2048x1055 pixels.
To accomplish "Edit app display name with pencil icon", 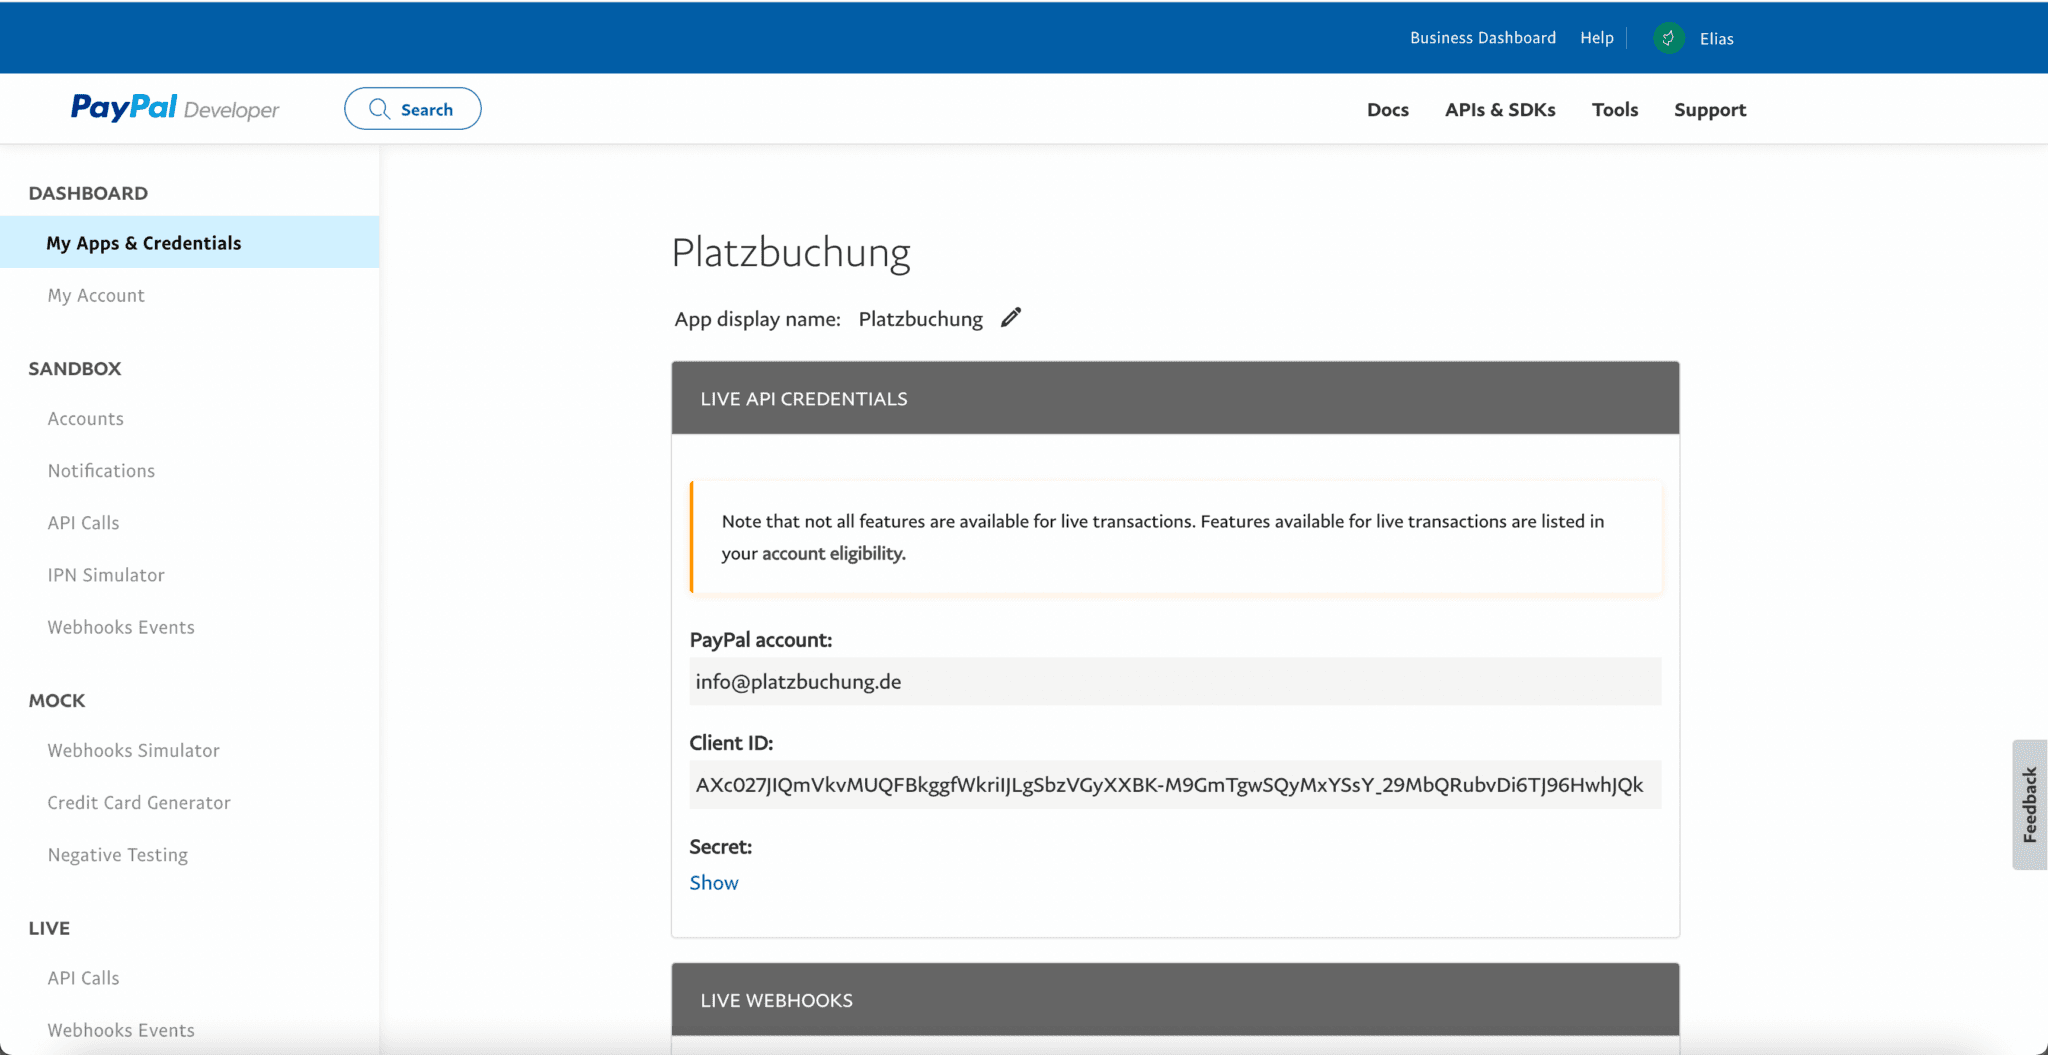I will tap(1011, 318).
